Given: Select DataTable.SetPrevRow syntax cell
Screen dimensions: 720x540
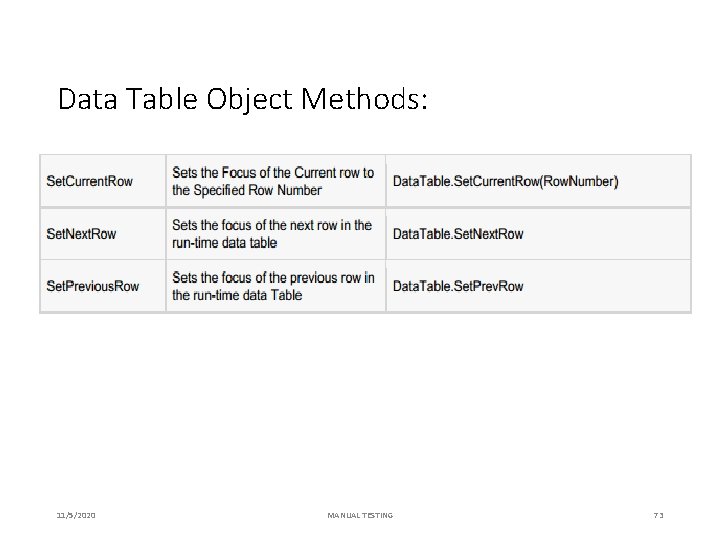Looking at the screenshot, I should click(538, 286).
